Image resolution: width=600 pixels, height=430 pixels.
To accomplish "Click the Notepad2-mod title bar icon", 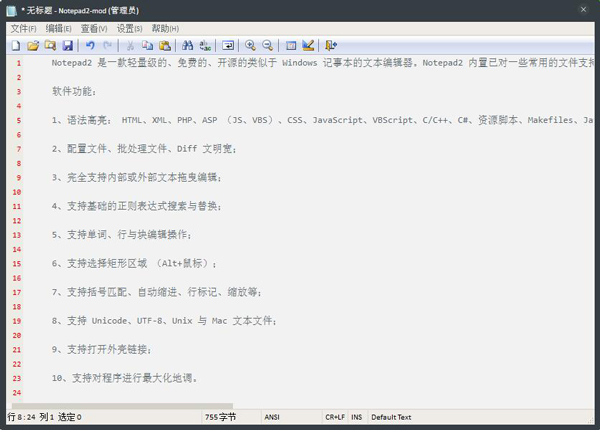I will coord(11,11).
